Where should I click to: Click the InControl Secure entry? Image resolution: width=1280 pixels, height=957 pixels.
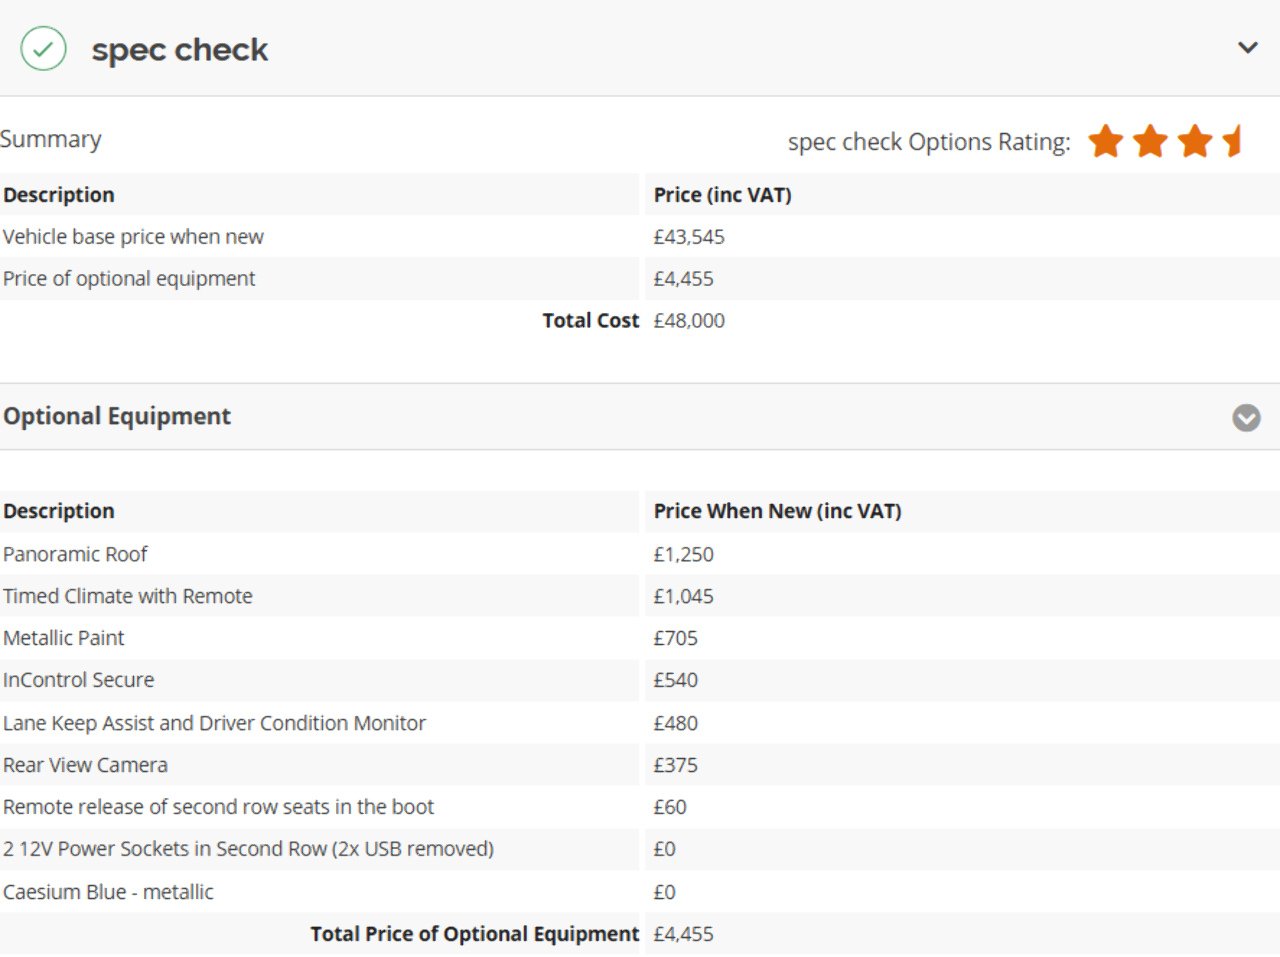click(x=79, y=680)
